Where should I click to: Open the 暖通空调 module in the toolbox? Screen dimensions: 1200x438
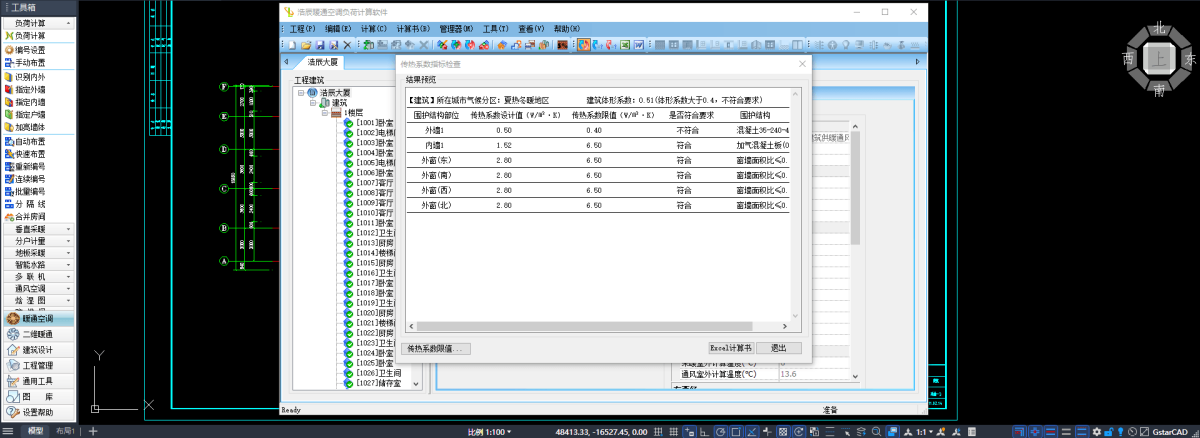pos(40,319)
